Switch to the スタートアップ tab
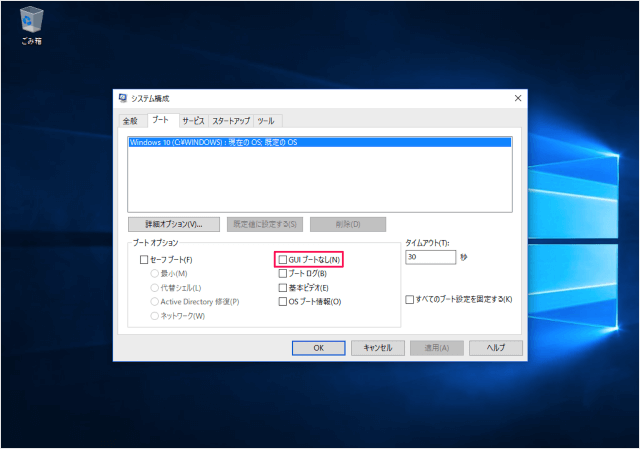Image resolution: width=640 pixels, height=449 pixels. tap(231, 121)
